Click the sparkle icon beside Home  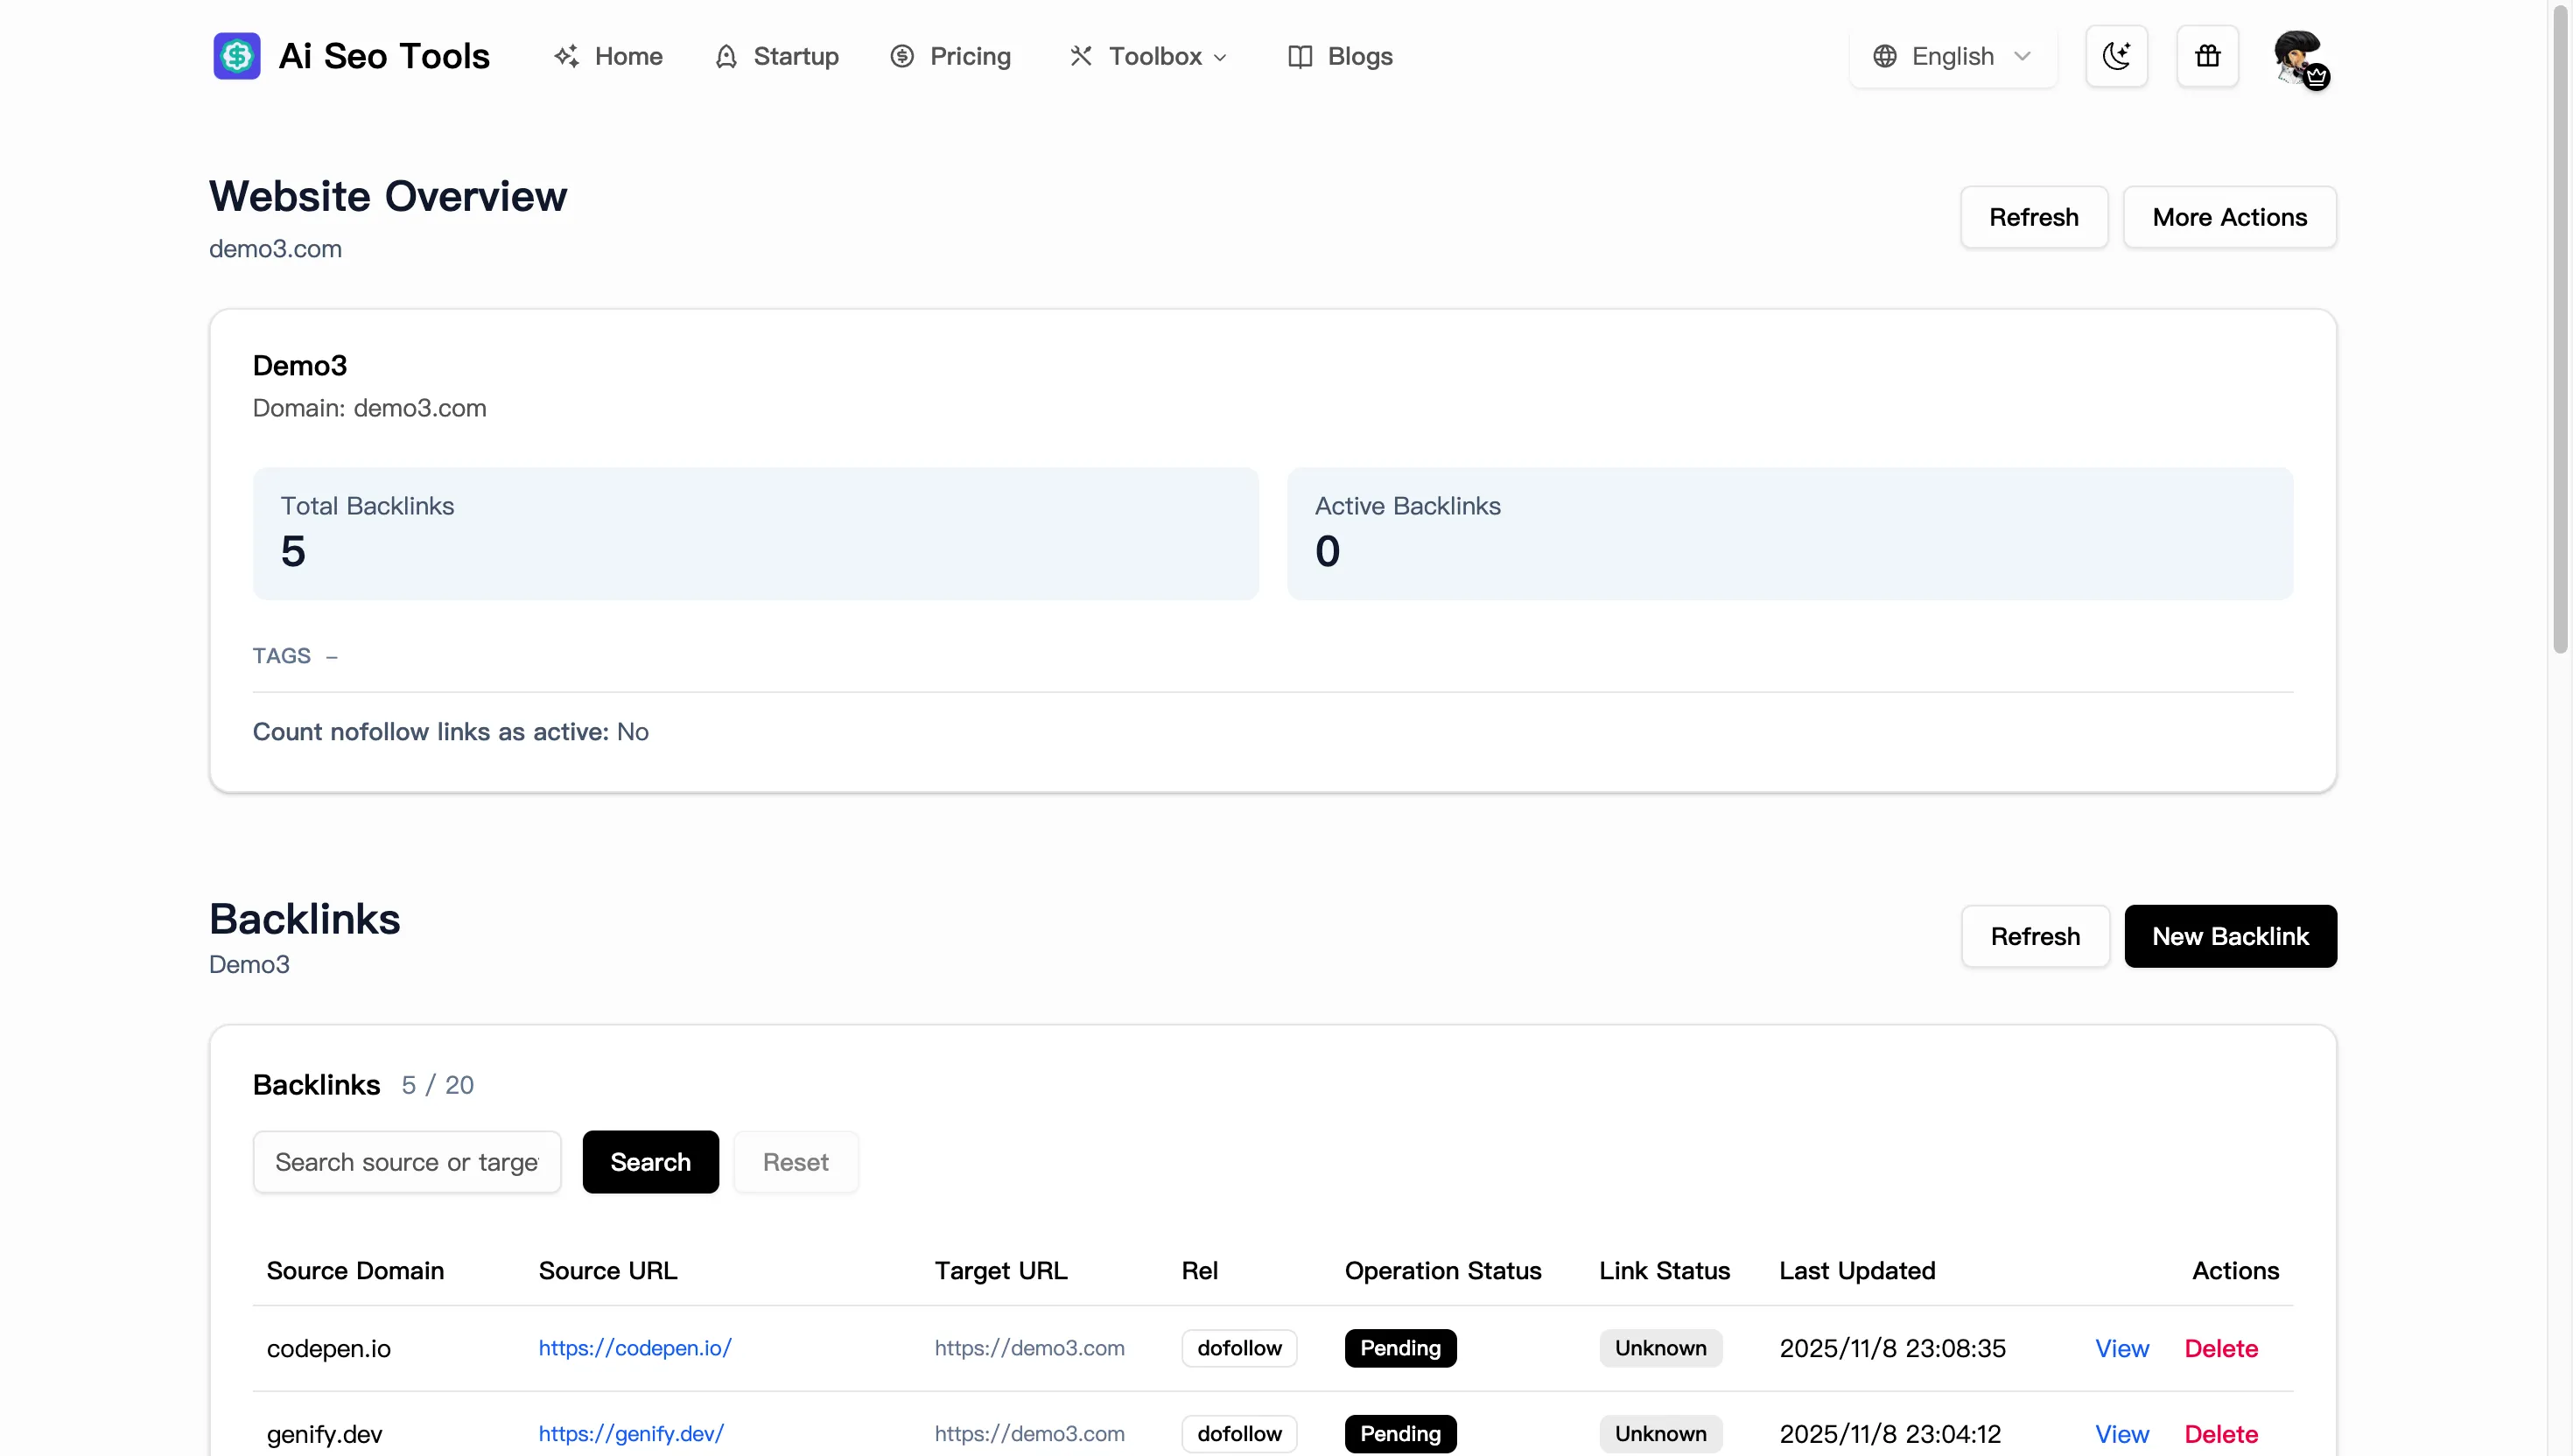(x=566, y=56)
